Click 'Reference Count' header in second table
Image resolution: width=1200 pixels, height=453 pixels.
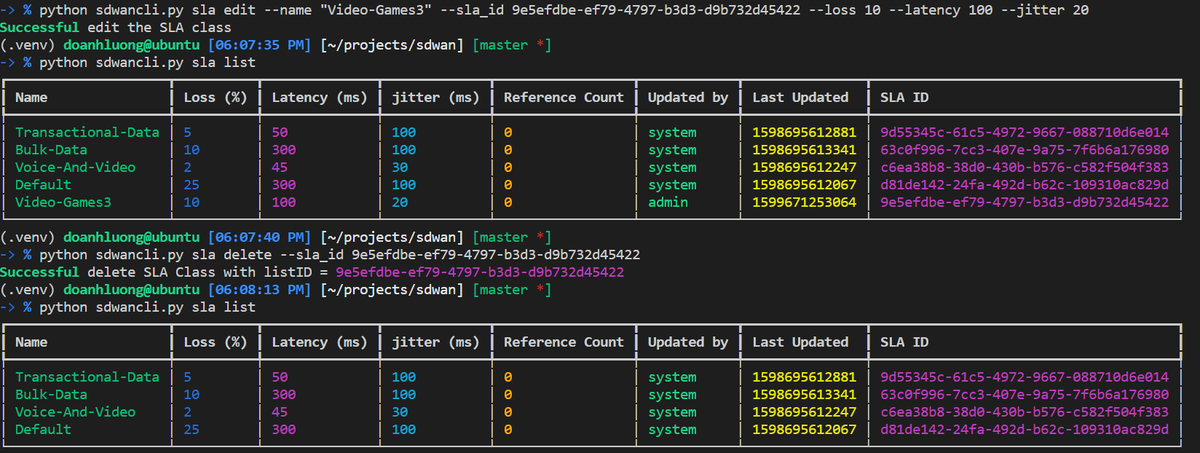[x=563, y=342]
